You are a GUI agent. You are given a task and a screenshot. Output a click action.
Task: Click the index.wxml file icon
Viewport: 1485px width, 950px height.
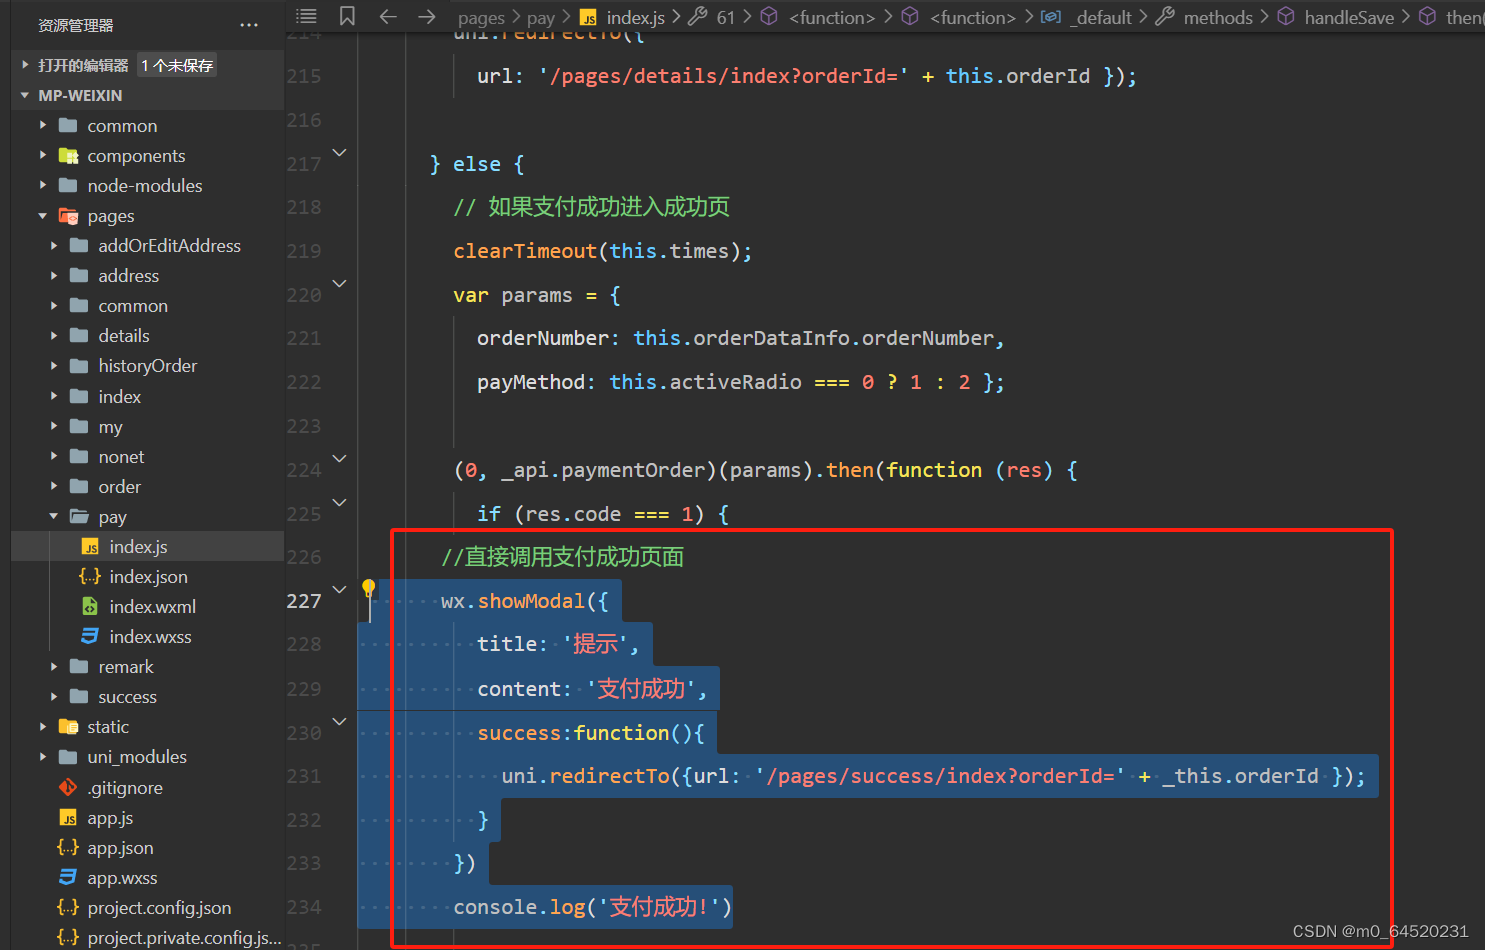(90, 607)
